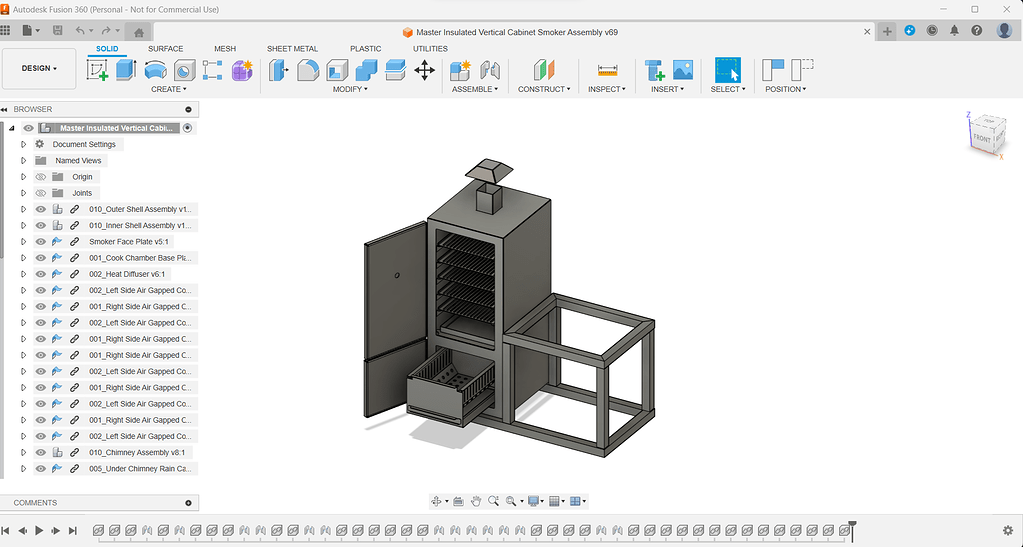
Task: Hide the 010_Chimney Assembly v8:1 component
Action: coord(40,452)
